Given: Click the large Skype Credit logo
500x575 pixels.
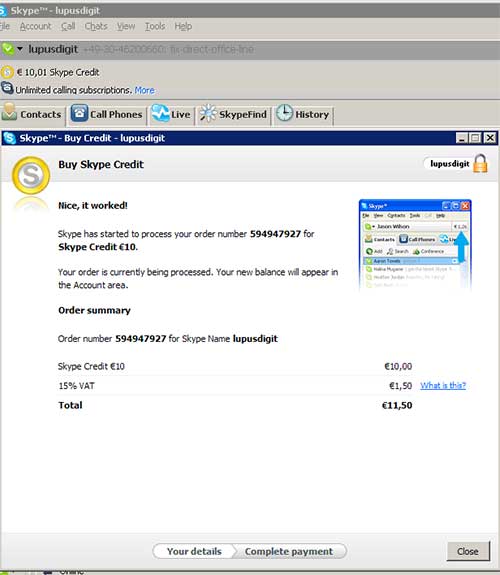Looking at the screenshot, I should pos(31,175).
